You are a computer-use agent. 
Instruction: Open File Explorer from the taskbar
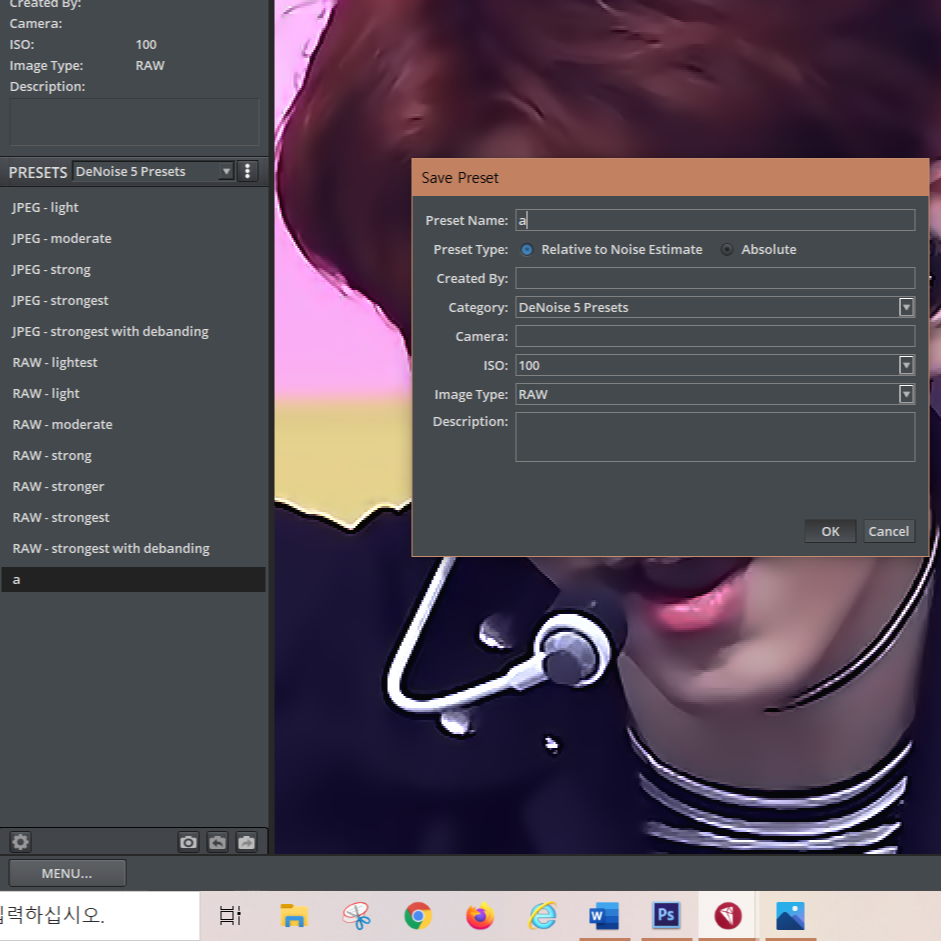click(x=293, y=916)
